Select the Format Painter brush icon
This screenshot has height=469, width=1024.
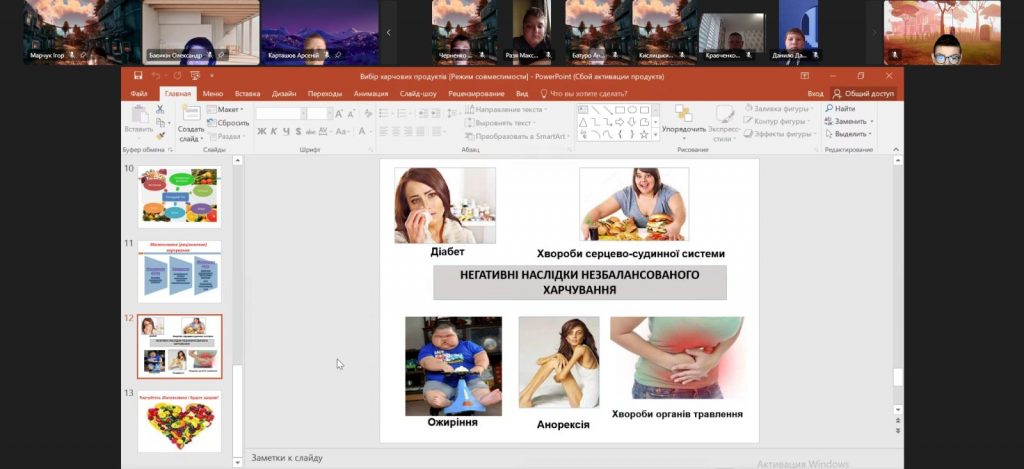(160, 135)
